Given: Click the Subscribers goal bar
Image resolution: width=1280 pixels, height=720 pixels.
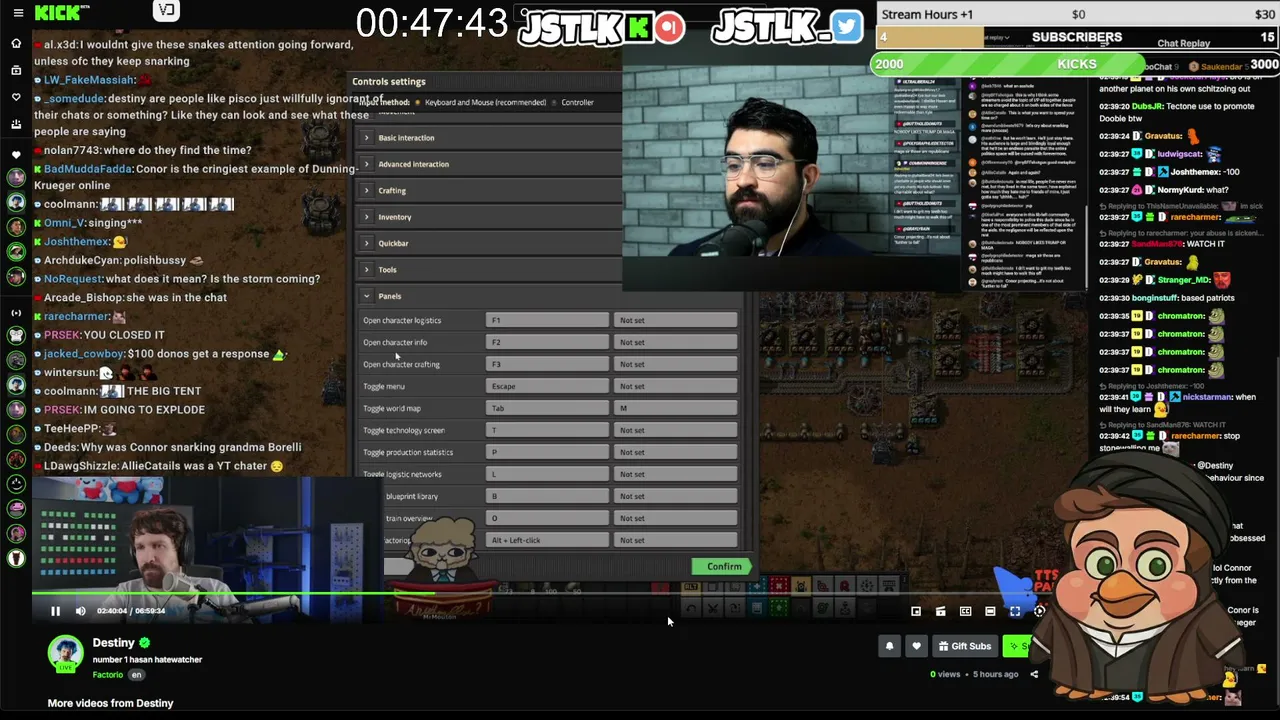Looking at the screenshot, I should [x=1077, y=37].
